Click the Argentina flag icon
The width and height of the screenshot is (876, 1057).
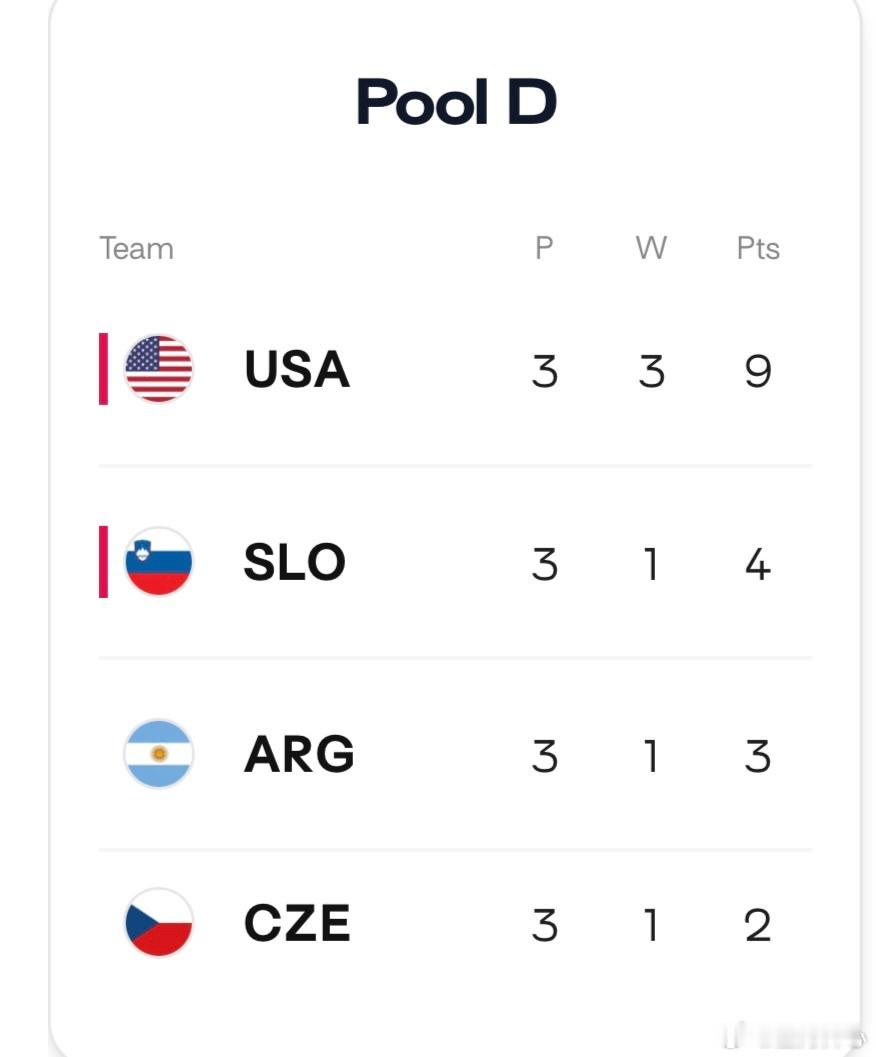point(158,754)
